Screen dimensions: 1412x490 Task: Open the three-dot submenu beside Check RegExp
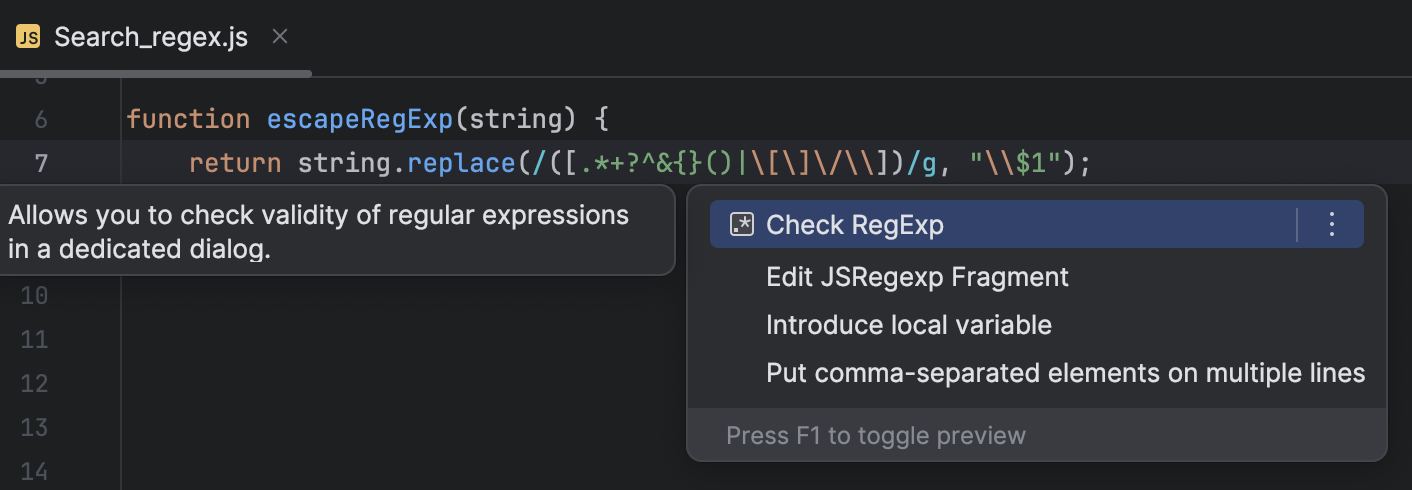[1331, 225]
